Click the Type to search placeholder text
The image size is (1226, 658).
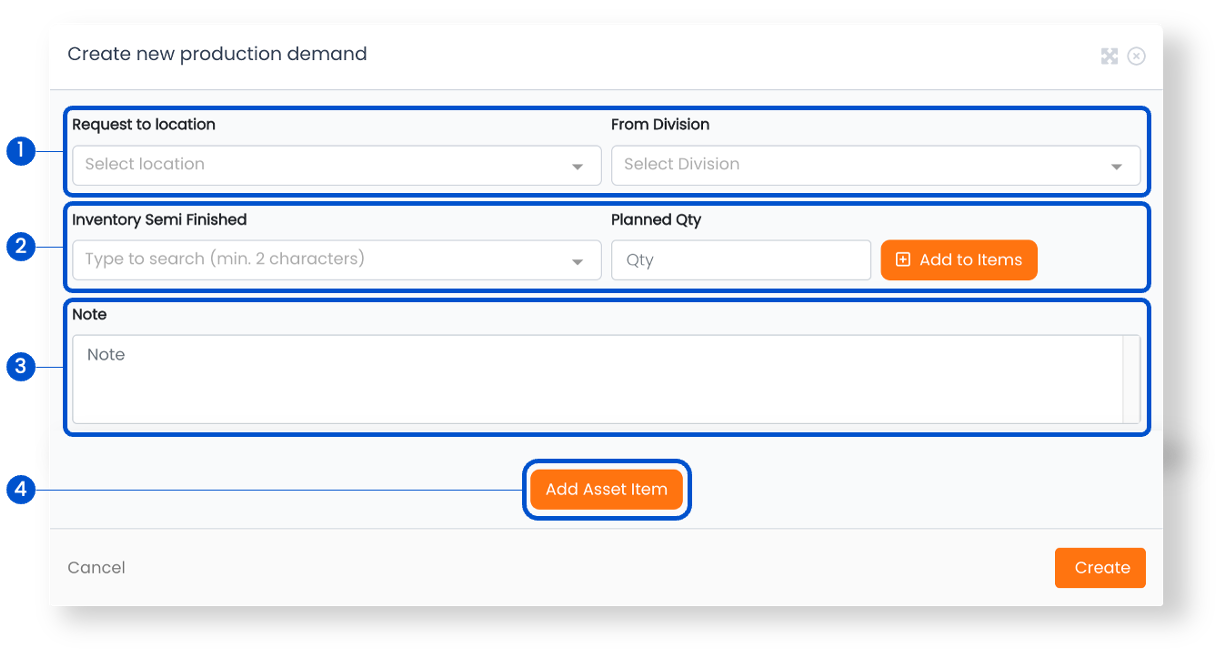[x=225, y=259]
